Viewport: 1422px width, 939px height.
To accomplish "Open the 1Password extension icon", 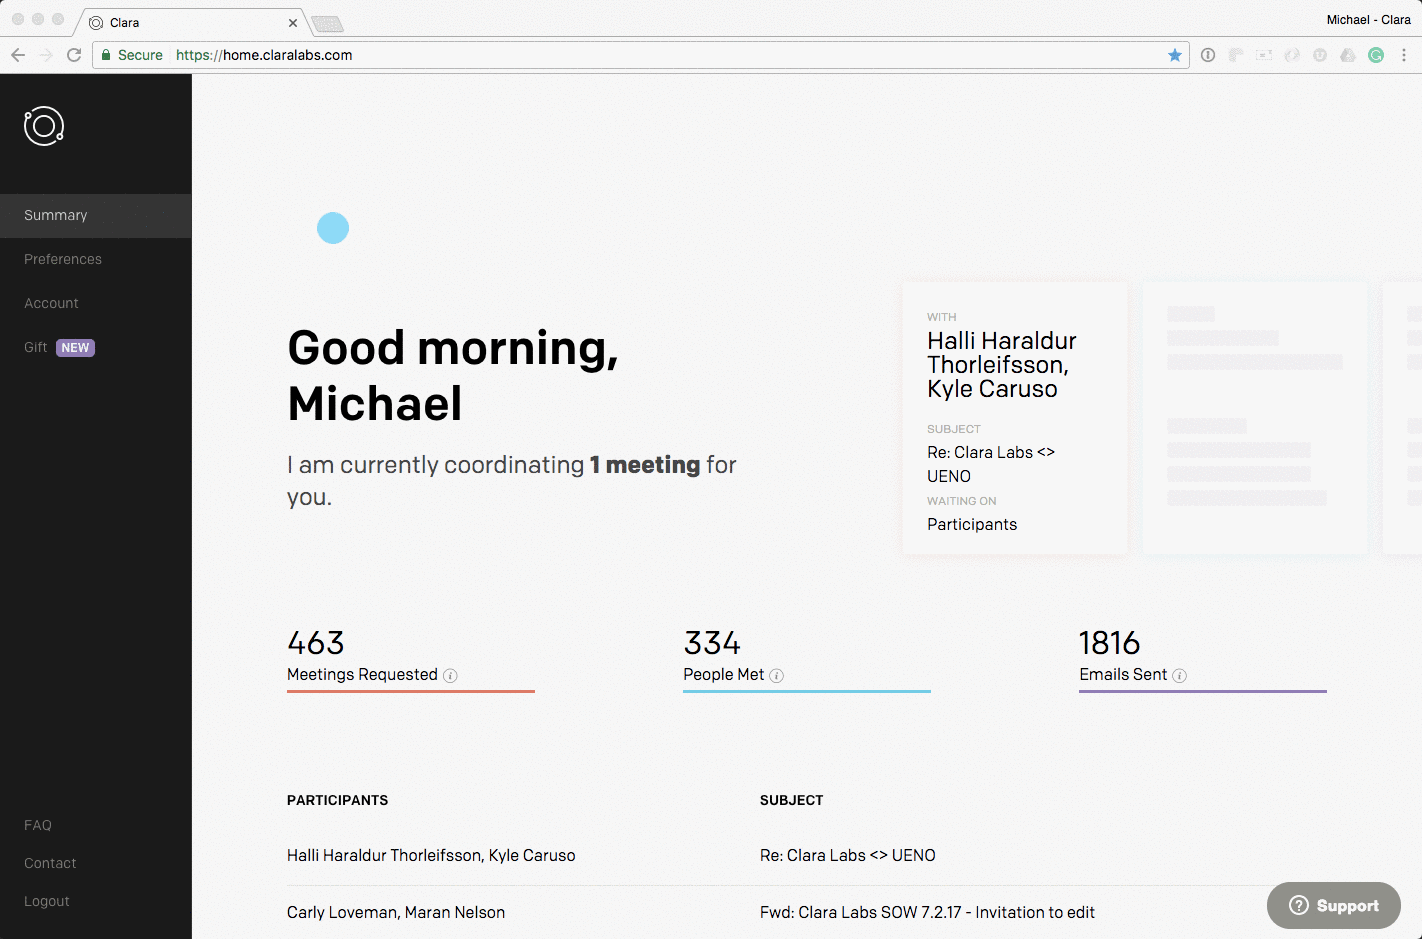I will pyautogui.click(x=1208, y=55).
